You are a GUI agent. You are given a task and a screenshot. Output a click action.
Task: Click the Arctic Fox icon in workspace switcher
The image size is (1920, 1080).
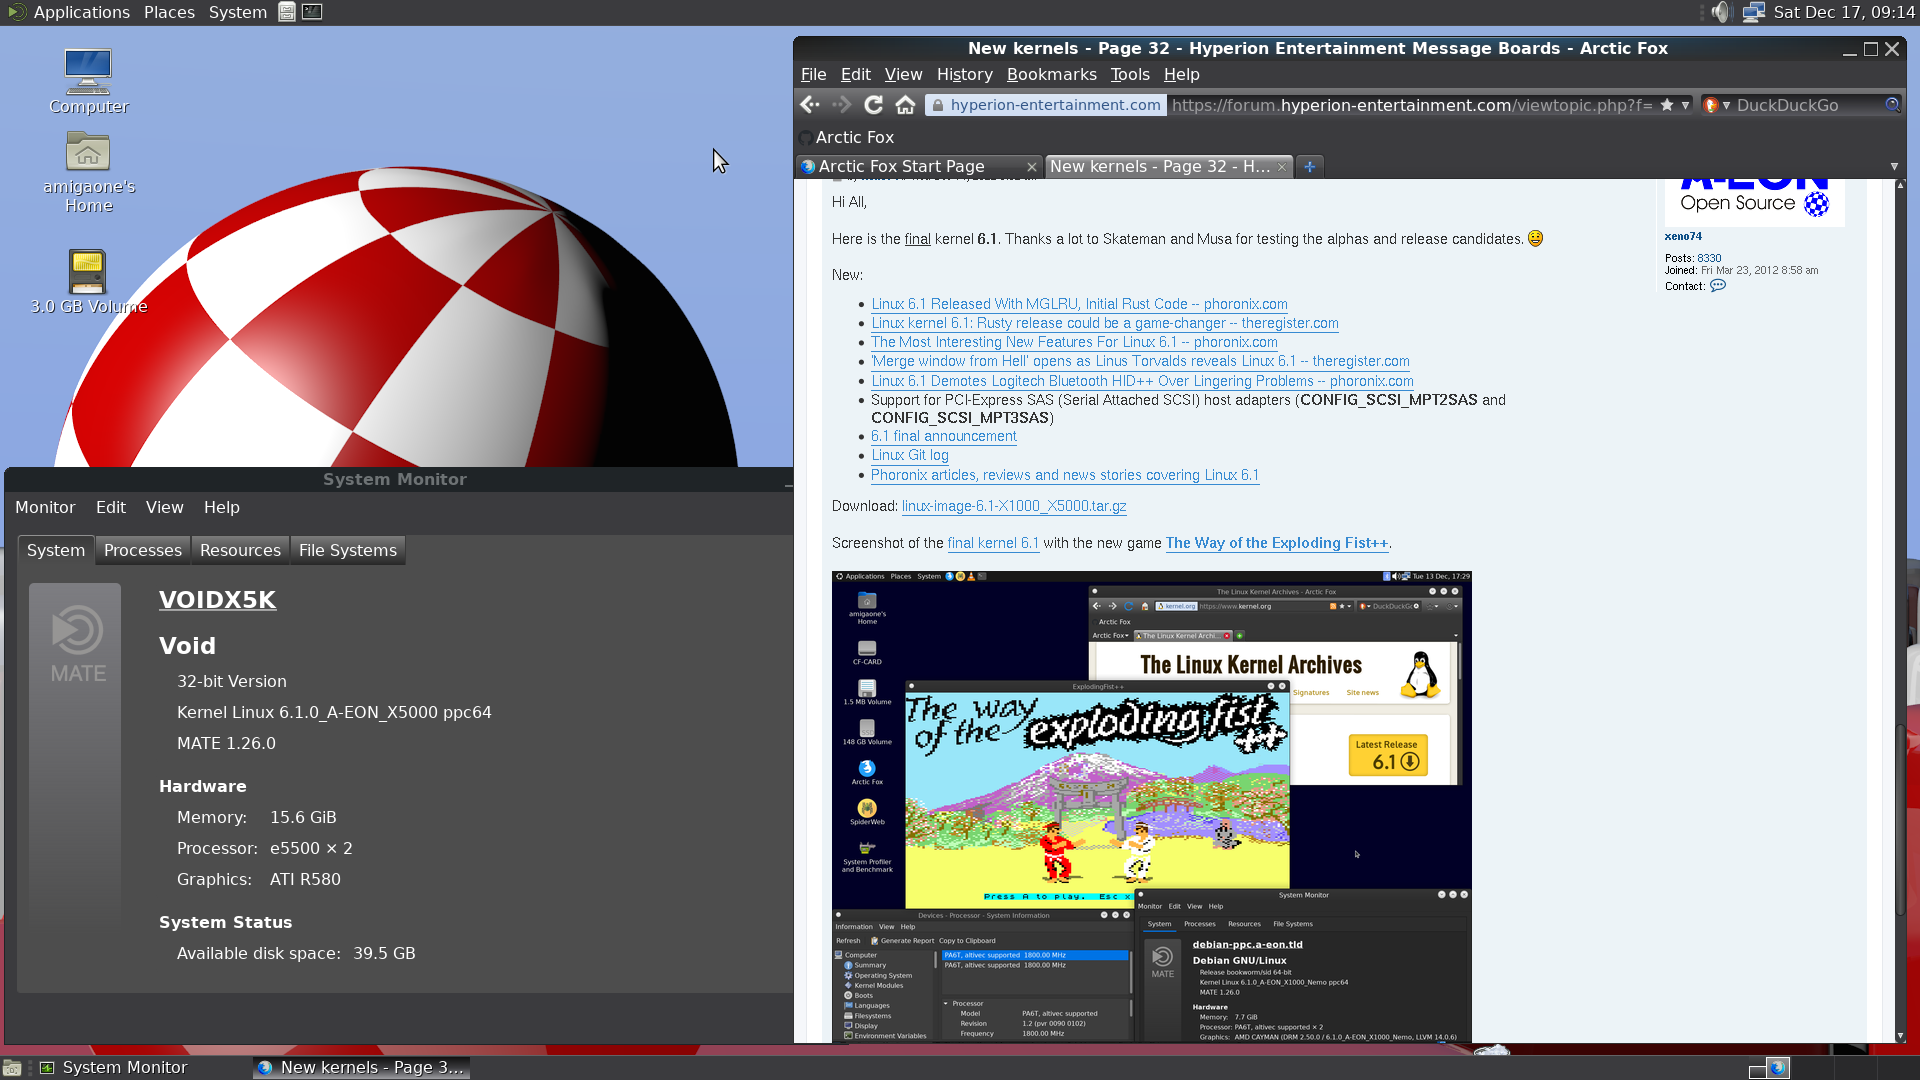coord(1778,1068)
